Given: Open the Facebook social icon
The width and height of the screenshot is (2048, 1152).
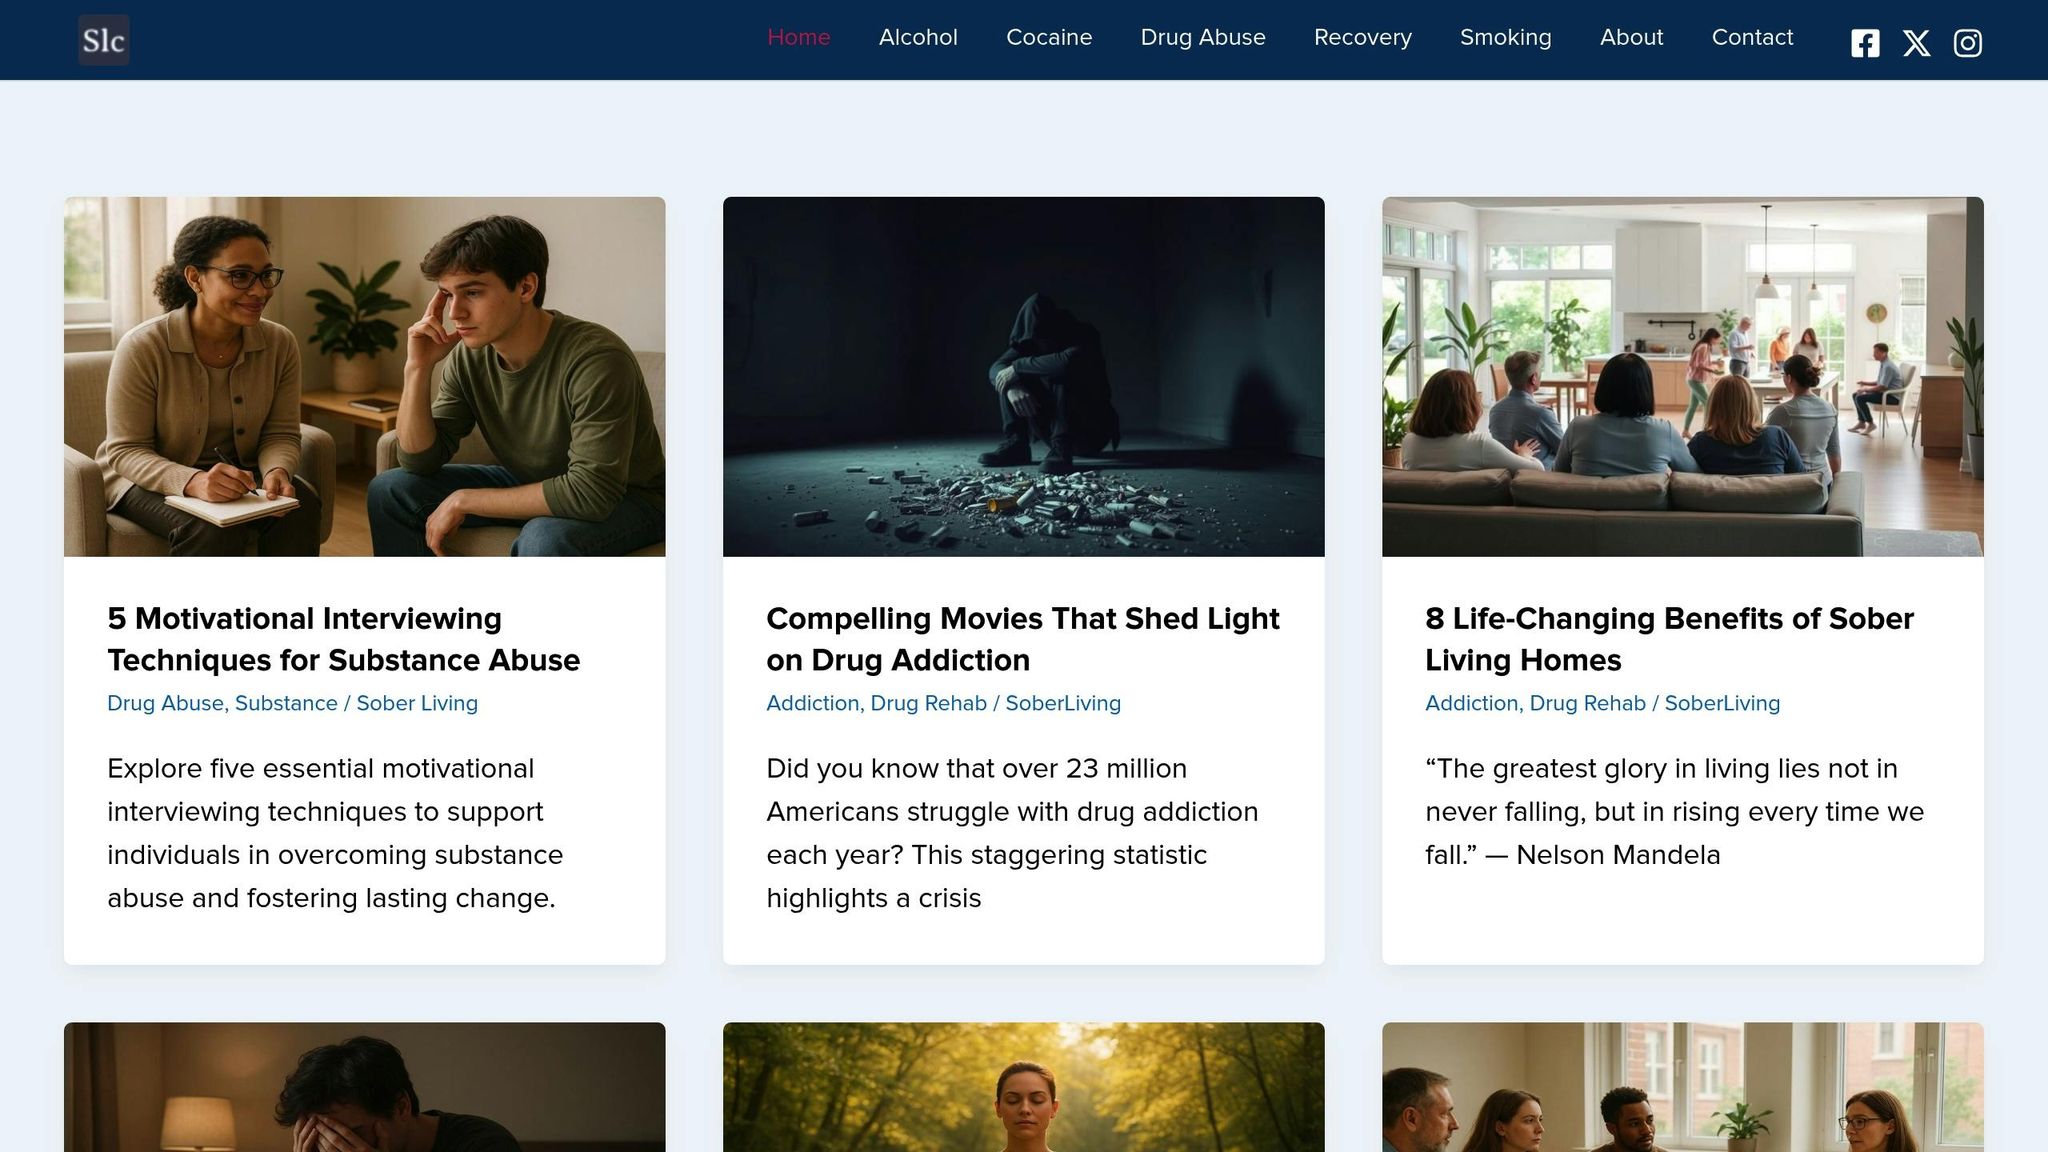Looking at the screenshot, I should pos(1865,43).
